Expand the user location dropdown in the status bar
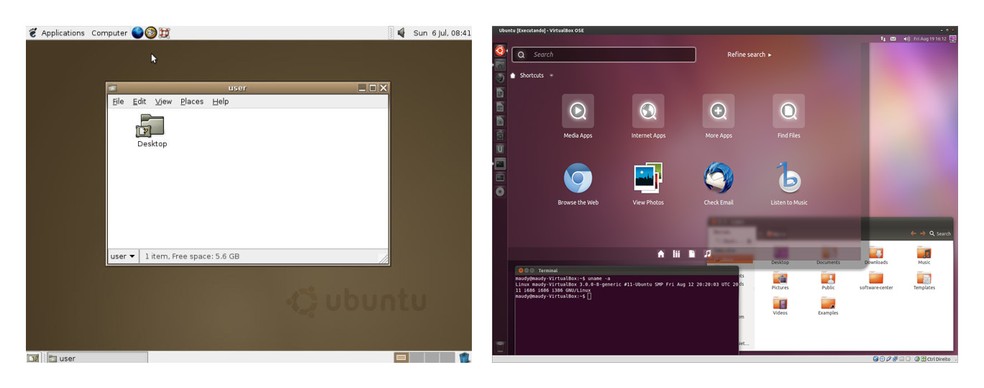The image size is (984, 388). (123, 256)
